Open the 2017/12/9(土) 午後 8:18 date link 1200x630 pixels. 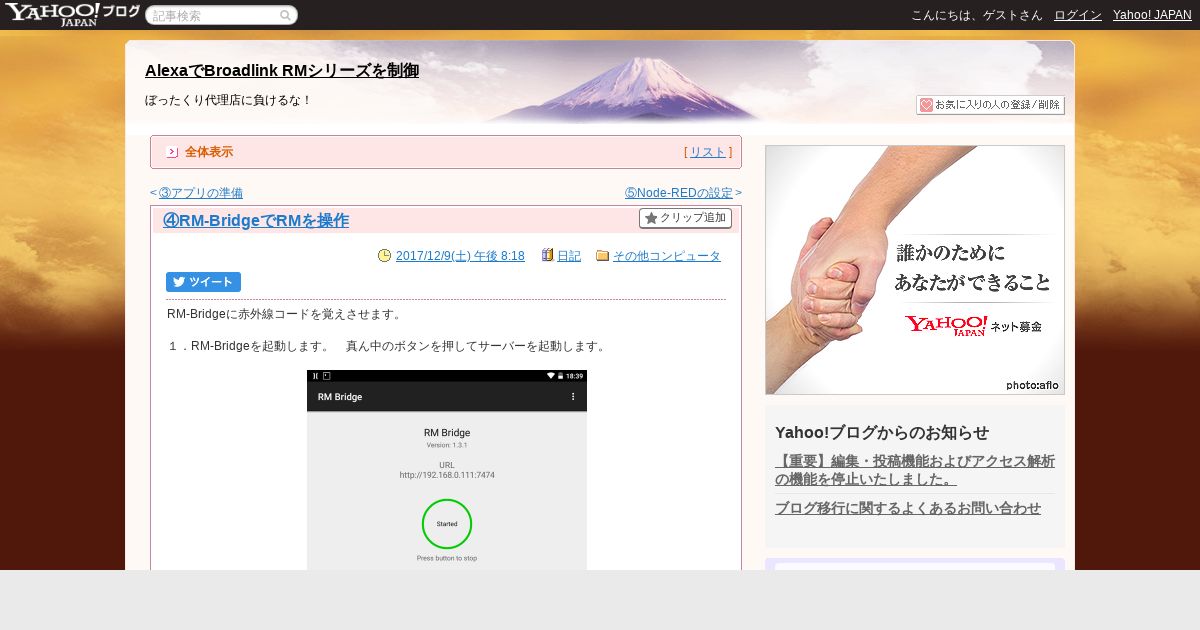460,256
